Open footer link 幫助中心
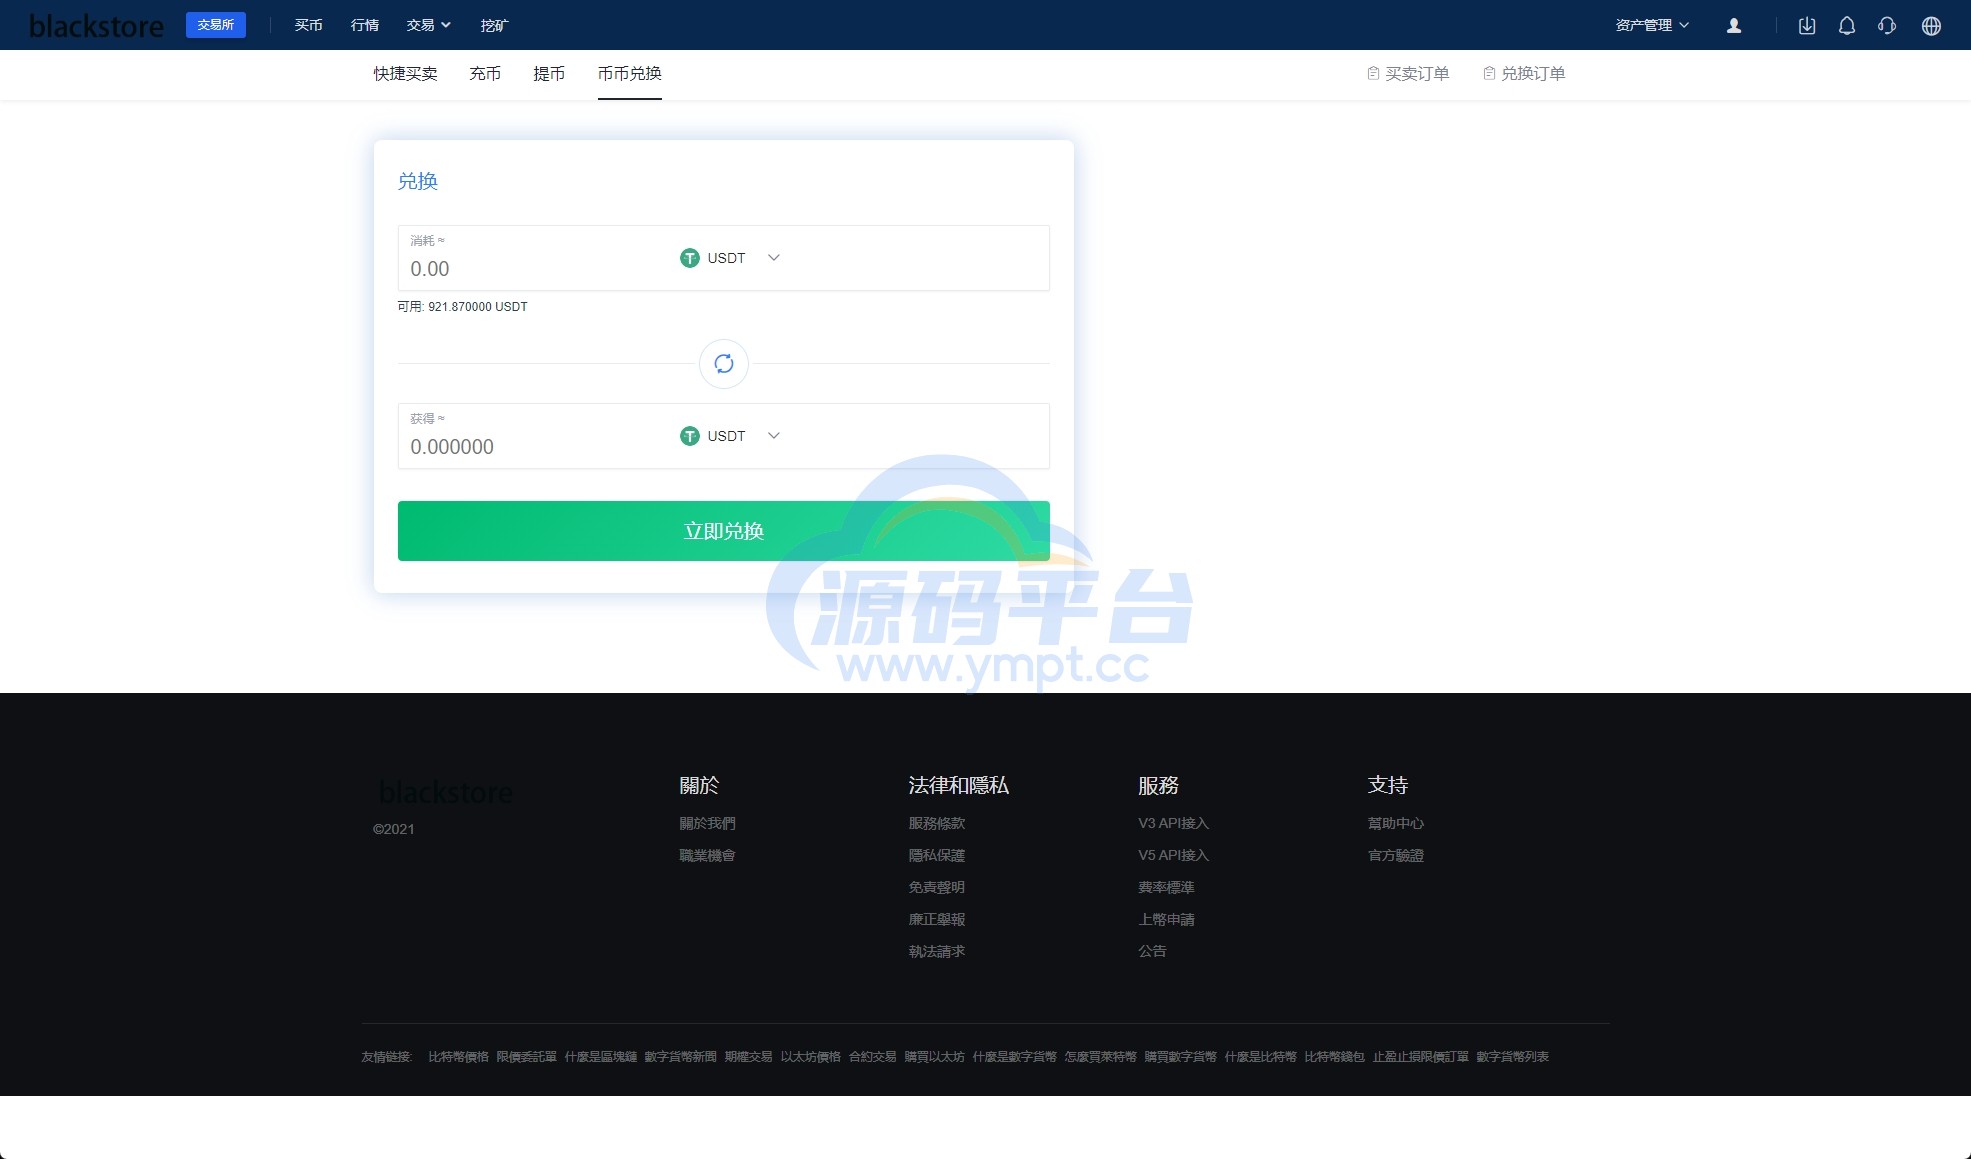This screenshot has width=1971, height=1159. coord(1396,823)
